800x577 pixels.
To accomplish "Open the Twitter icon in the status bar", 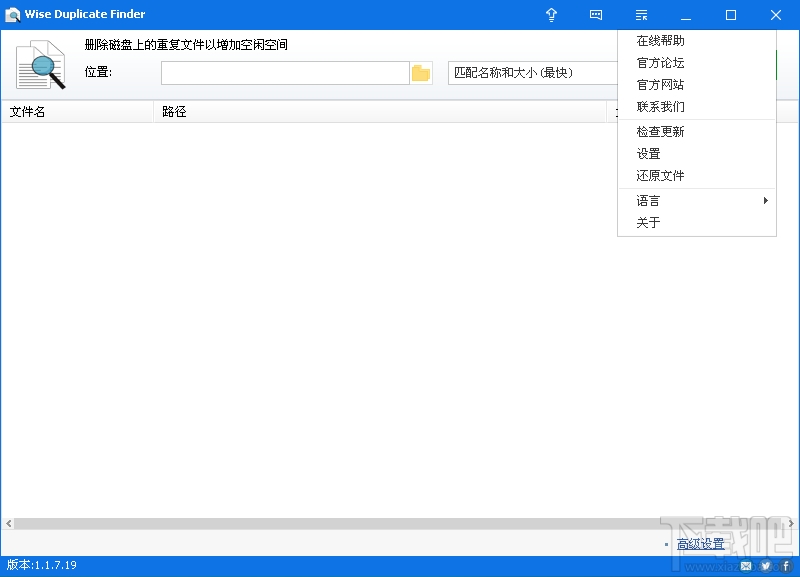I will pyautogui.click(x=765, y=565).
